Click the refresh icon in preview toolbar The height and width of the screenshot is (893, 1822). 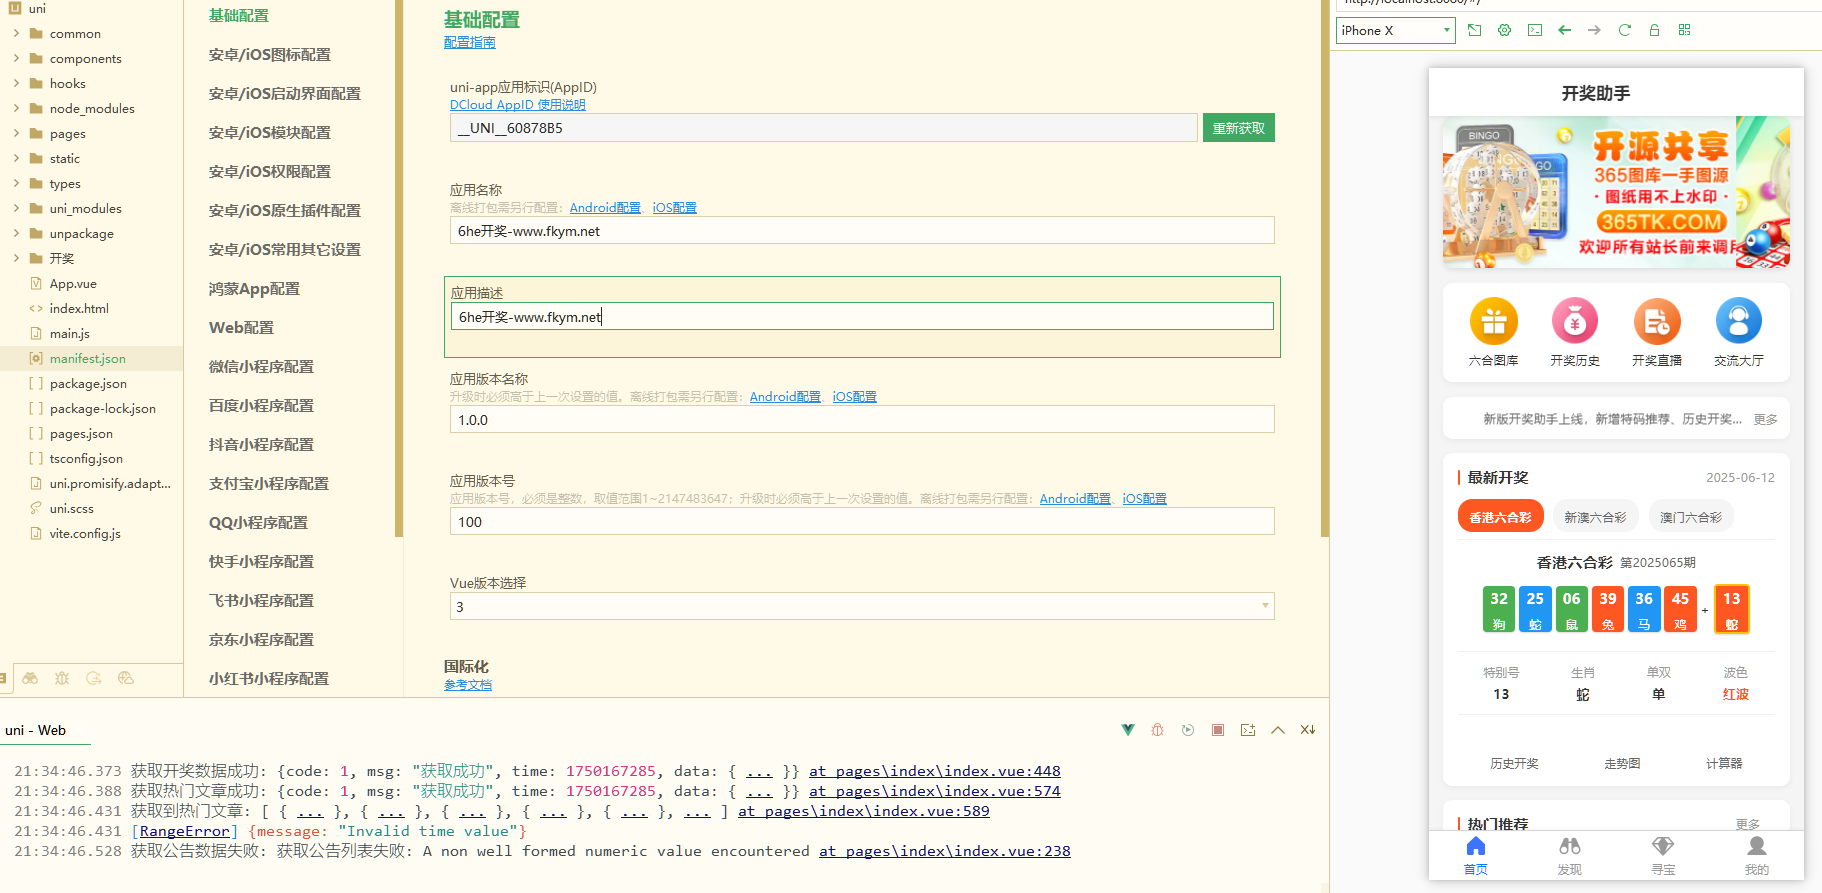[x=1624, y=30]
